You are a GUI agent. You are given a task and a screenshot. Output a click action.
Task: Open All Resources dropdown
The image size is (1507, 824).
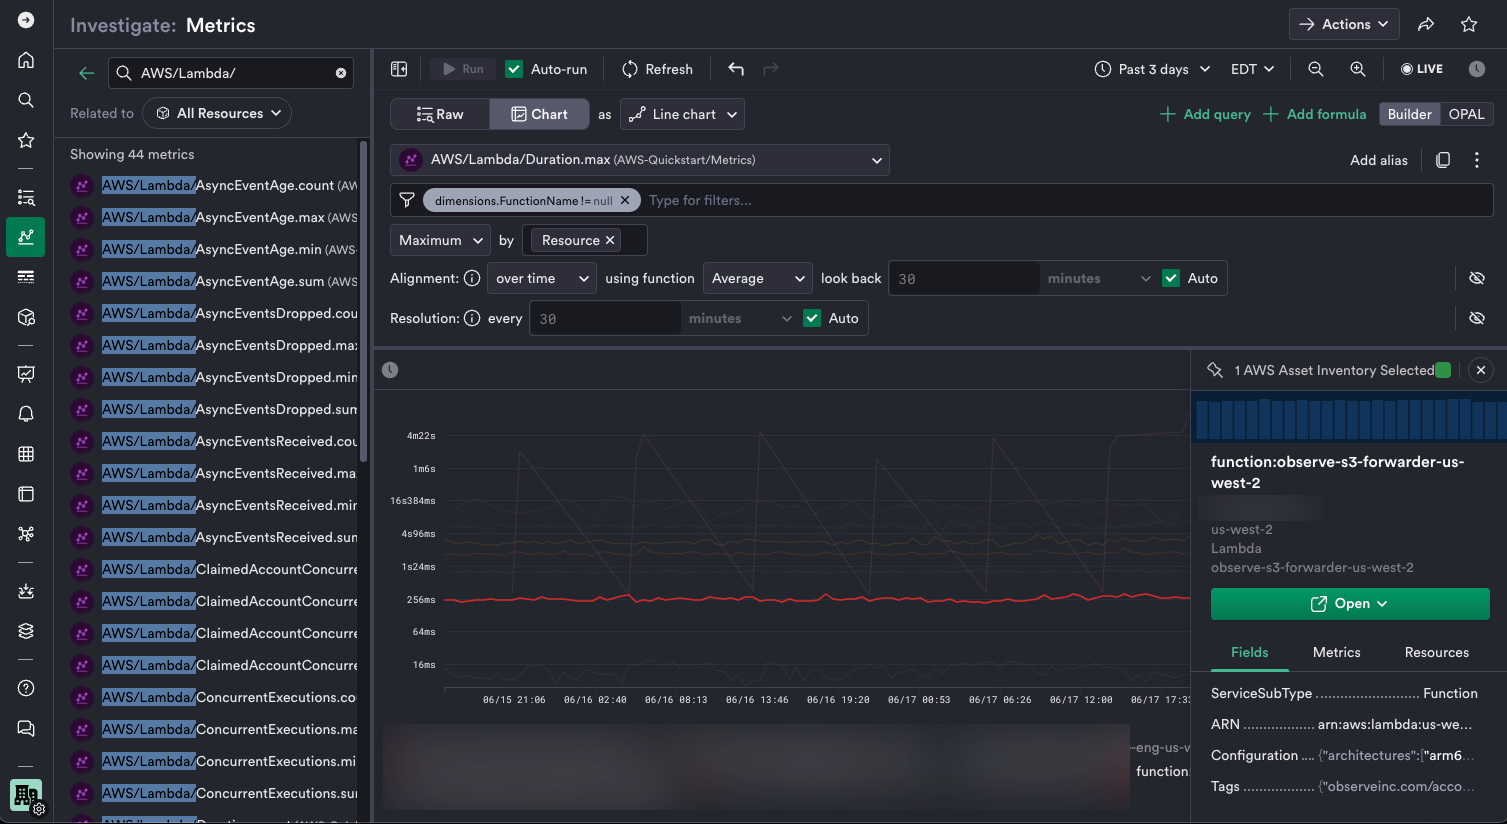(x=217, y=113)
